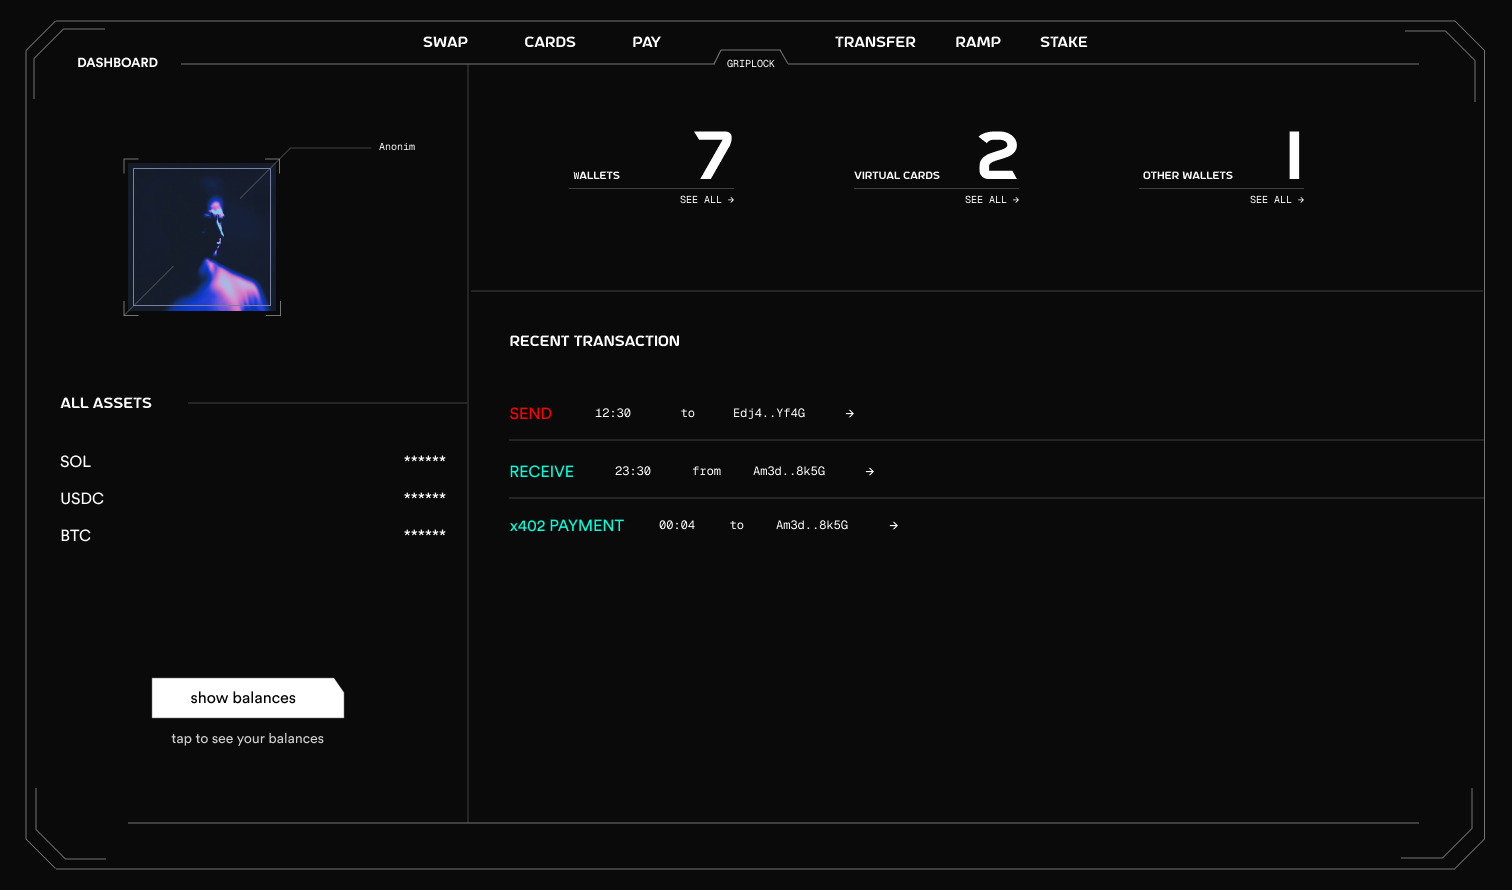Open RECEIVE transaction details via its arrow
The height and width of the screenshot is (890, 1512).
868,471
